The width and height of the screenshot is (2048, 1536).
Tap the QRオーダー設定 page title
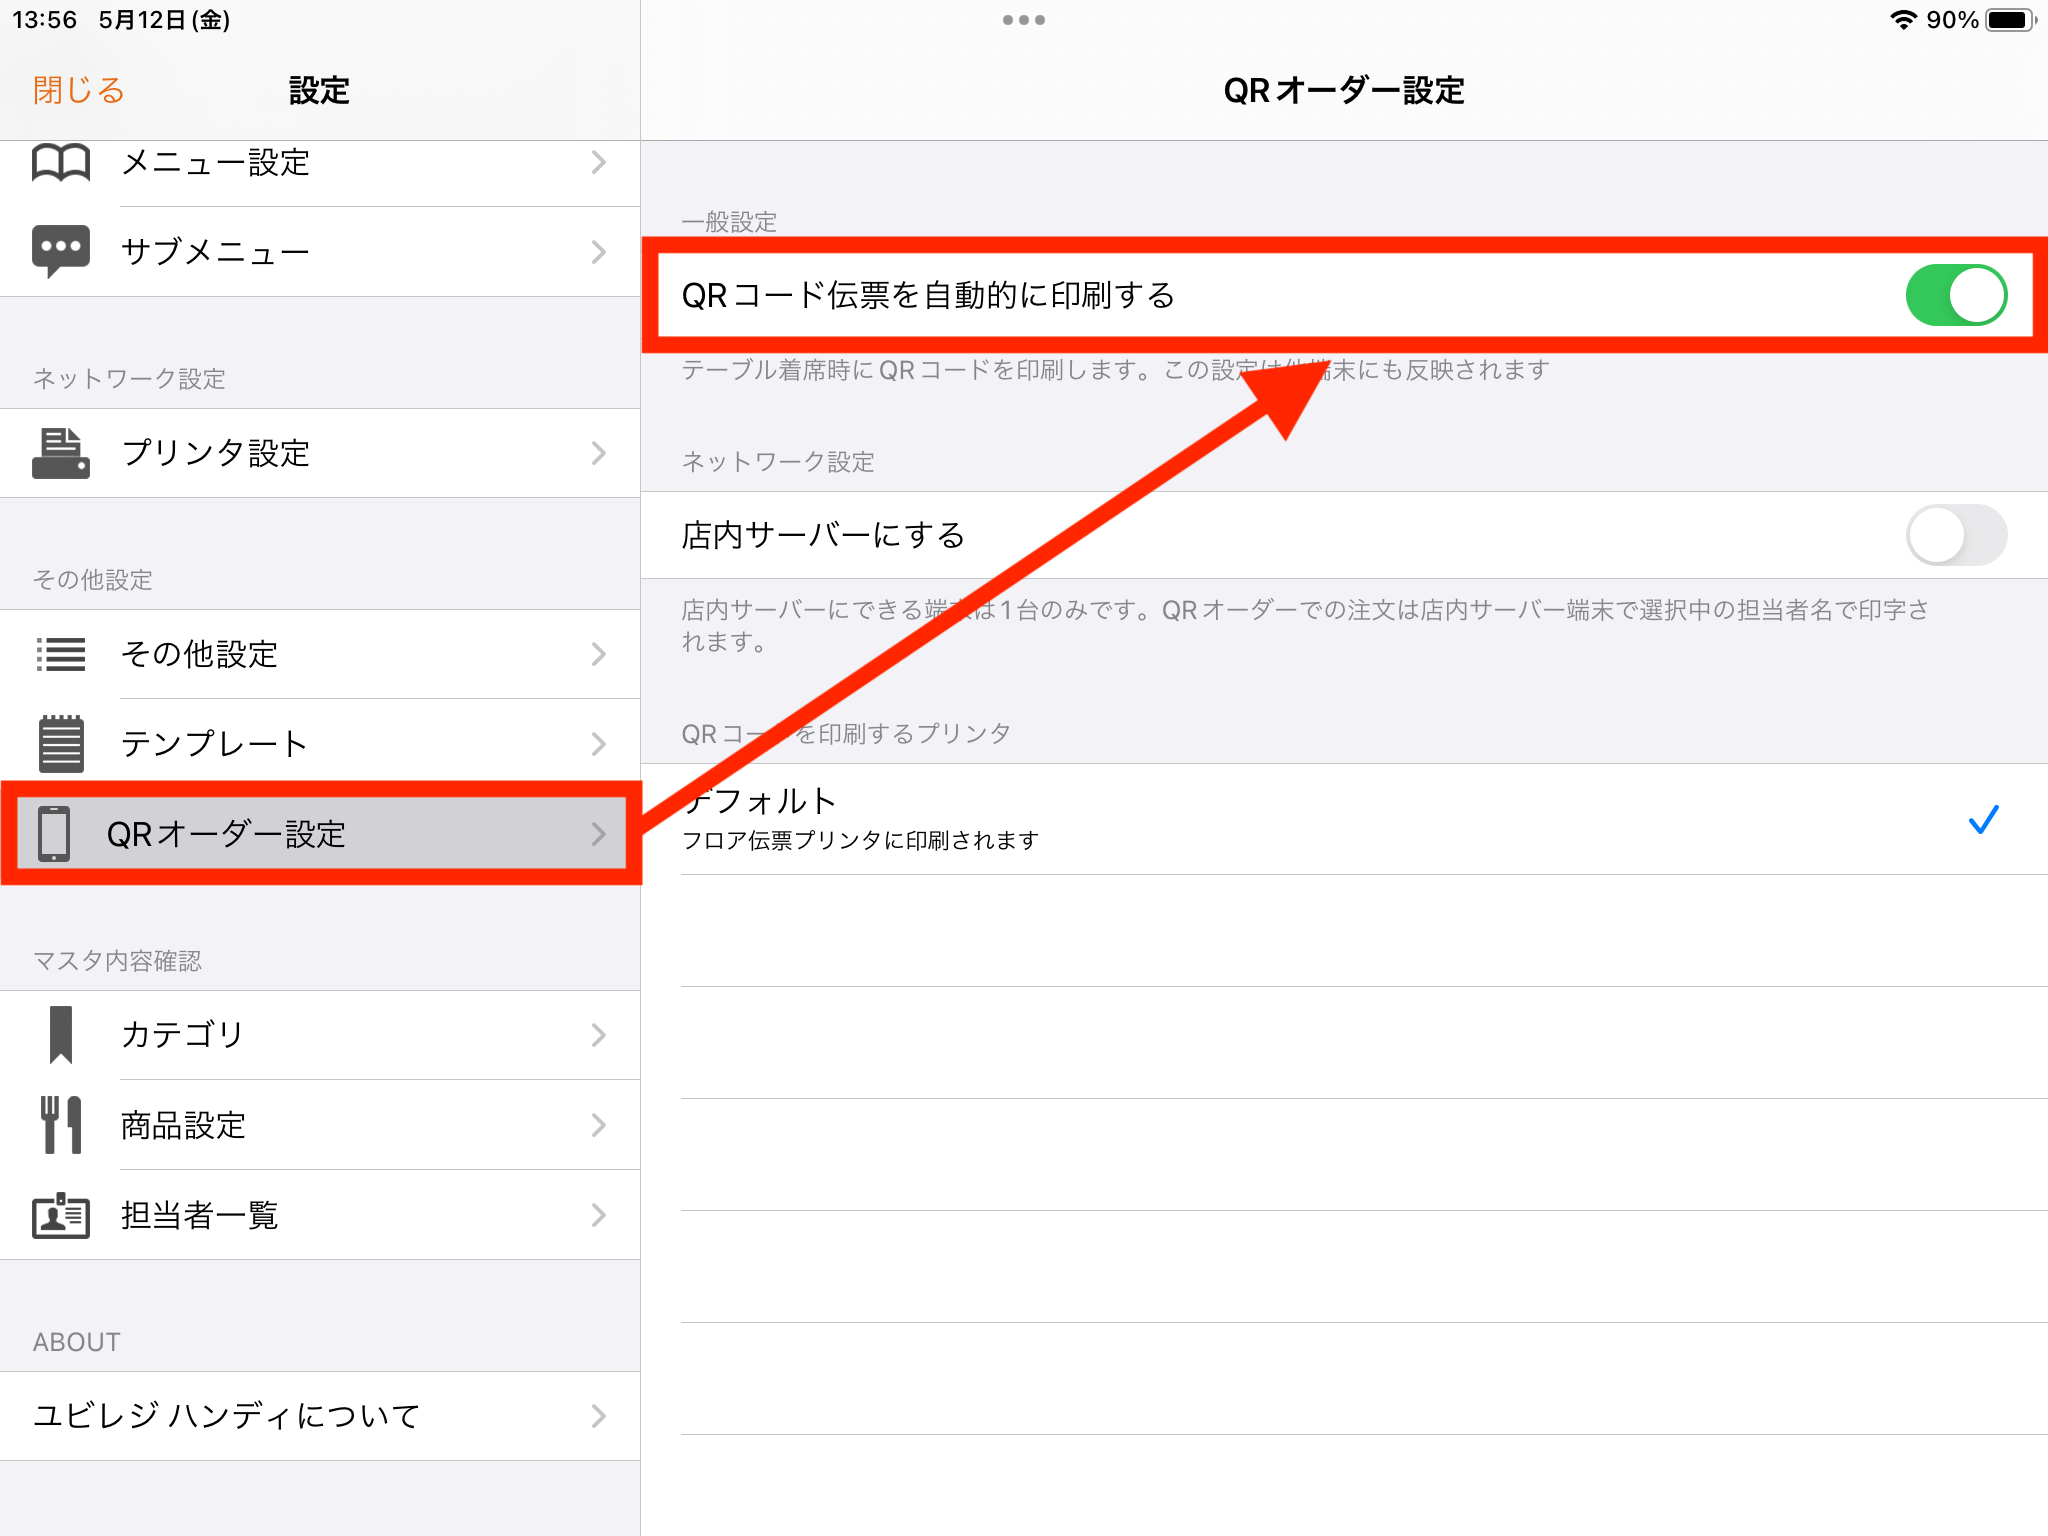pyautogui.click(x=1344, y=90)
